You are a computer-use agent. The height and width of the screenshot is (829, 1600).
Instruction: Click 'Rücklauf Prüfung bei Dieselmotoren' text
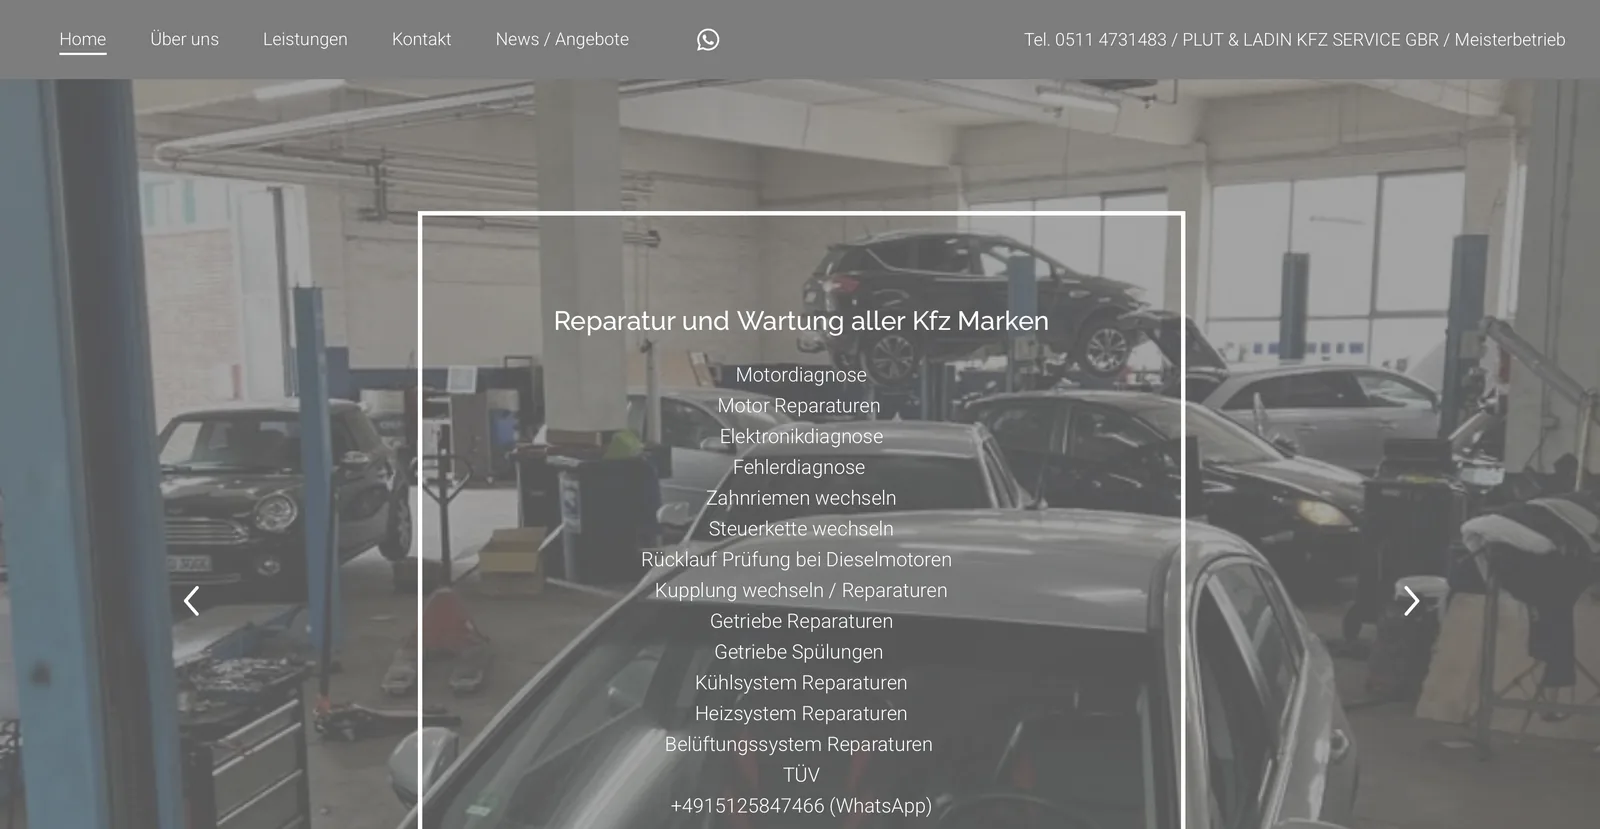pos(796,560)
